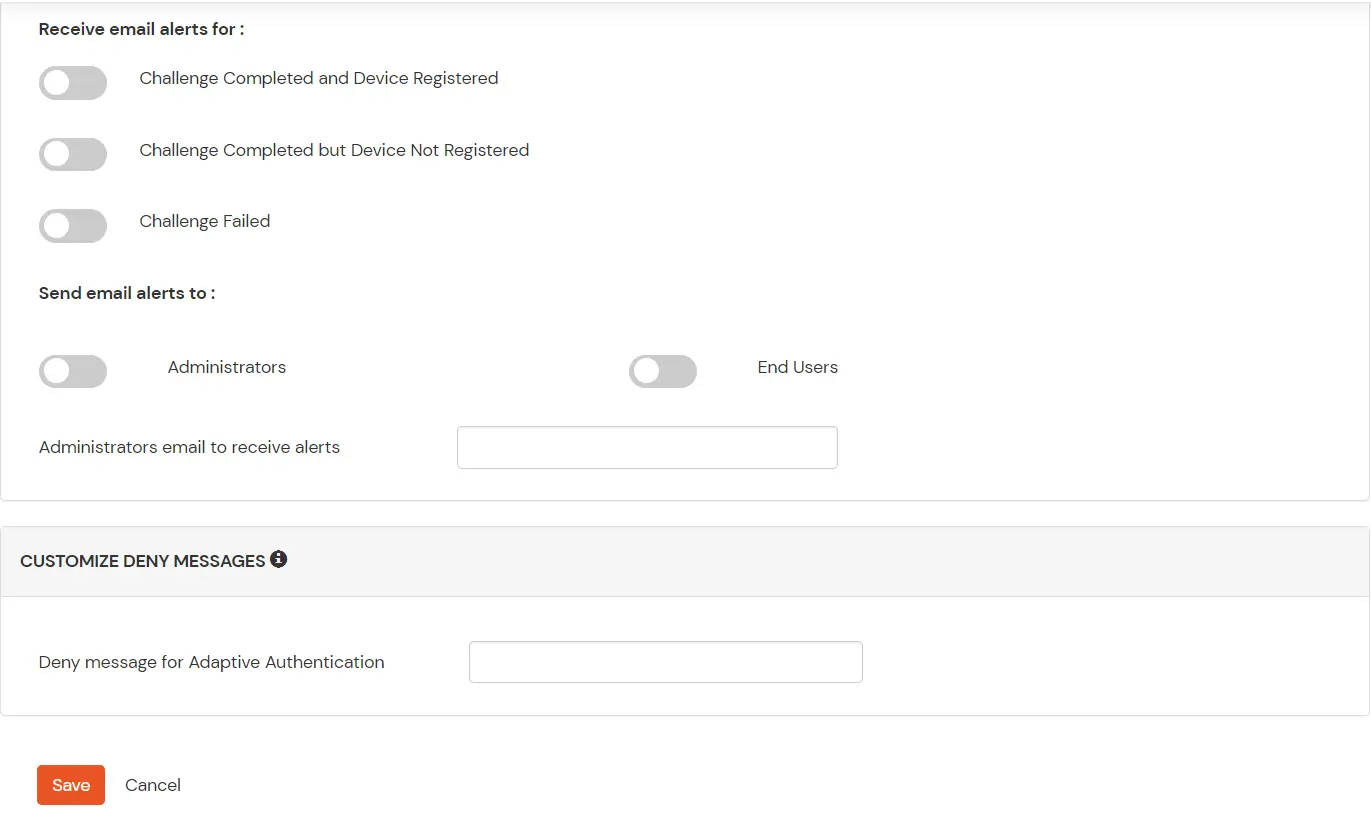1371x819 pixels.
Task: Click the 'Challenge Failed' label text
Action: (x=205, y=221)
